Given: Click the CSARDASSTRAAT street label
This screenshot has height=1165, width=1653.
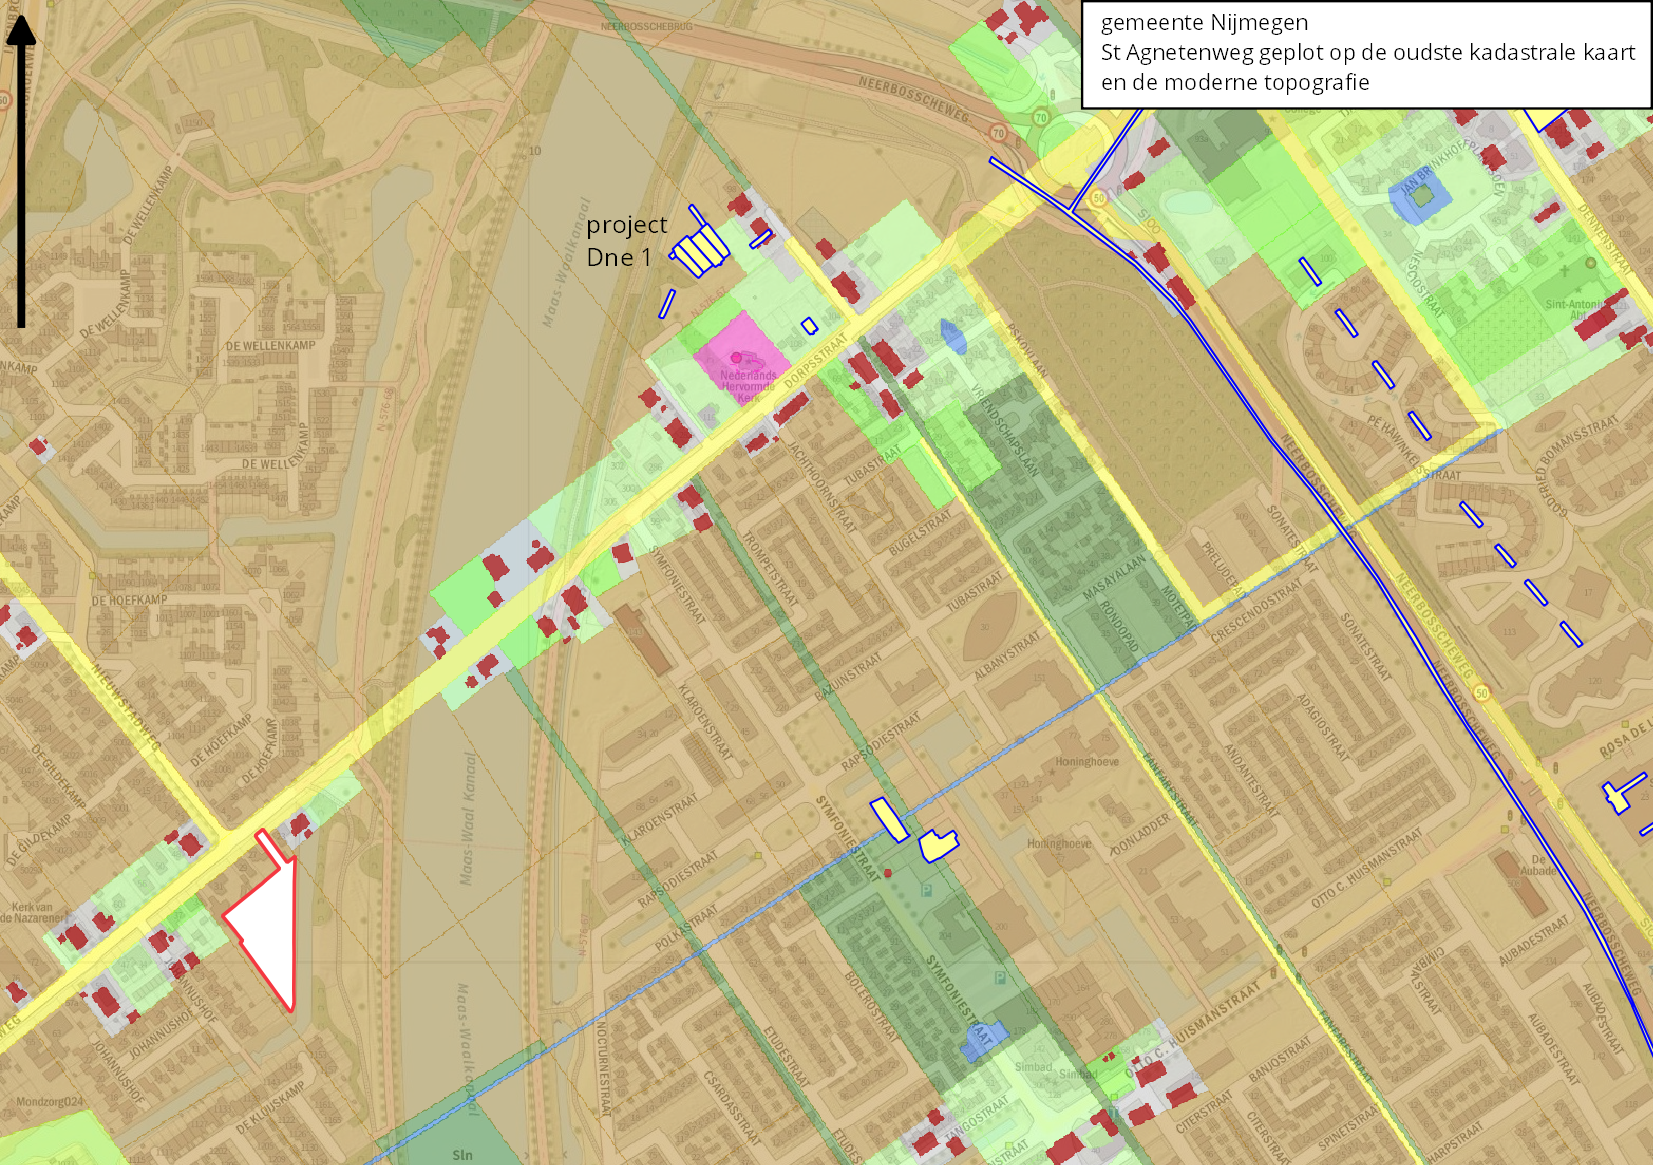Looking at the screenshot, I should point(731,1107).
